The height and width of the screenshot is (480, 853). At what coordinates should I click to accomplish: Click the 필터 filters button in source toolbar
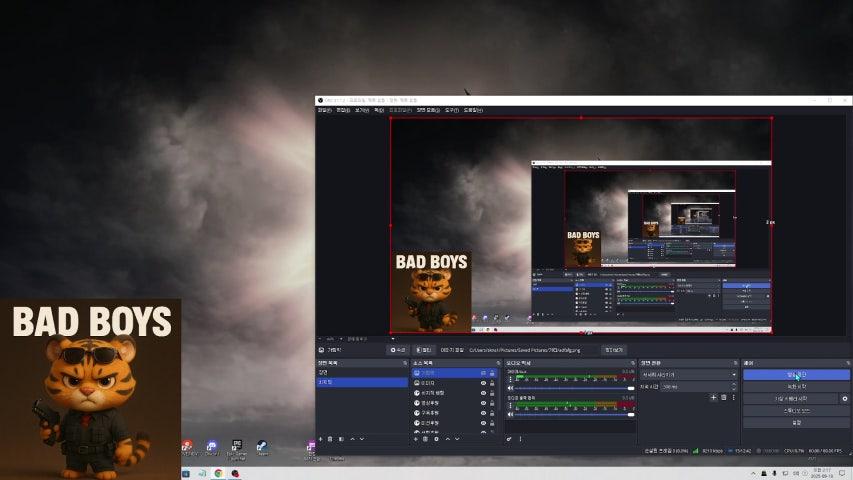pyautogui.click(x=423, y=350)
